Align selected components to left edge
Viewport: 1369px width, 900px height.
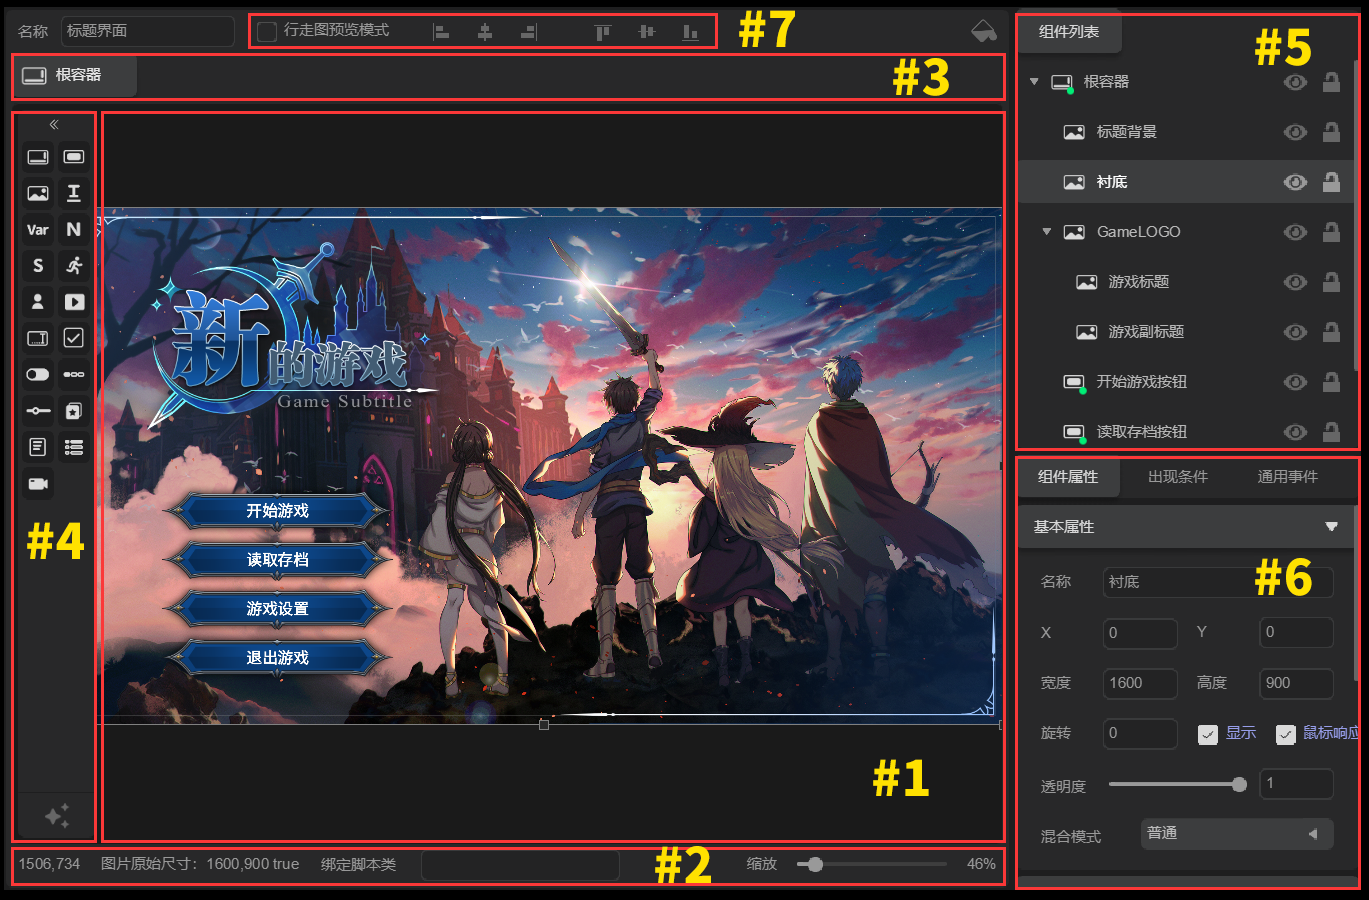[x=441, y=32]
